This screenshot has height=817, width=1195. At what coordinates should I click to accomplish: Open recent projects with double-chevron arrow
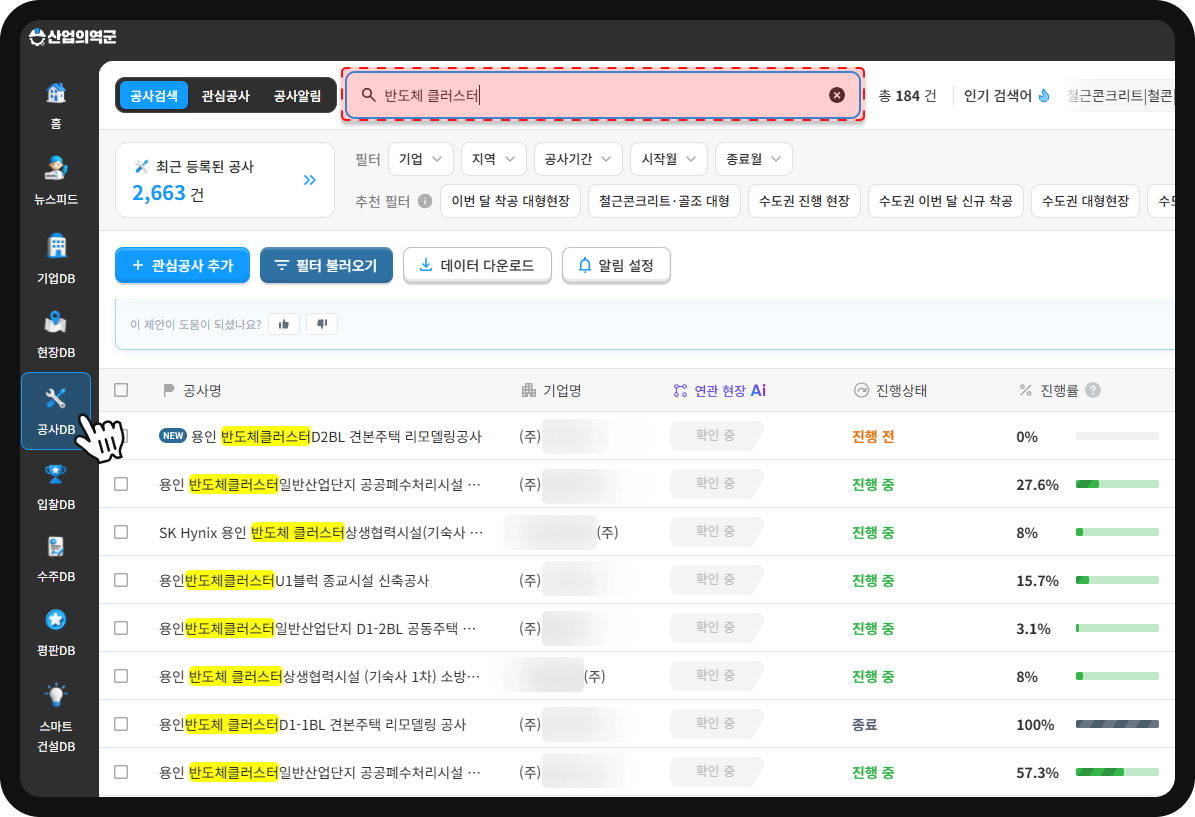click(x=309, y=180)
